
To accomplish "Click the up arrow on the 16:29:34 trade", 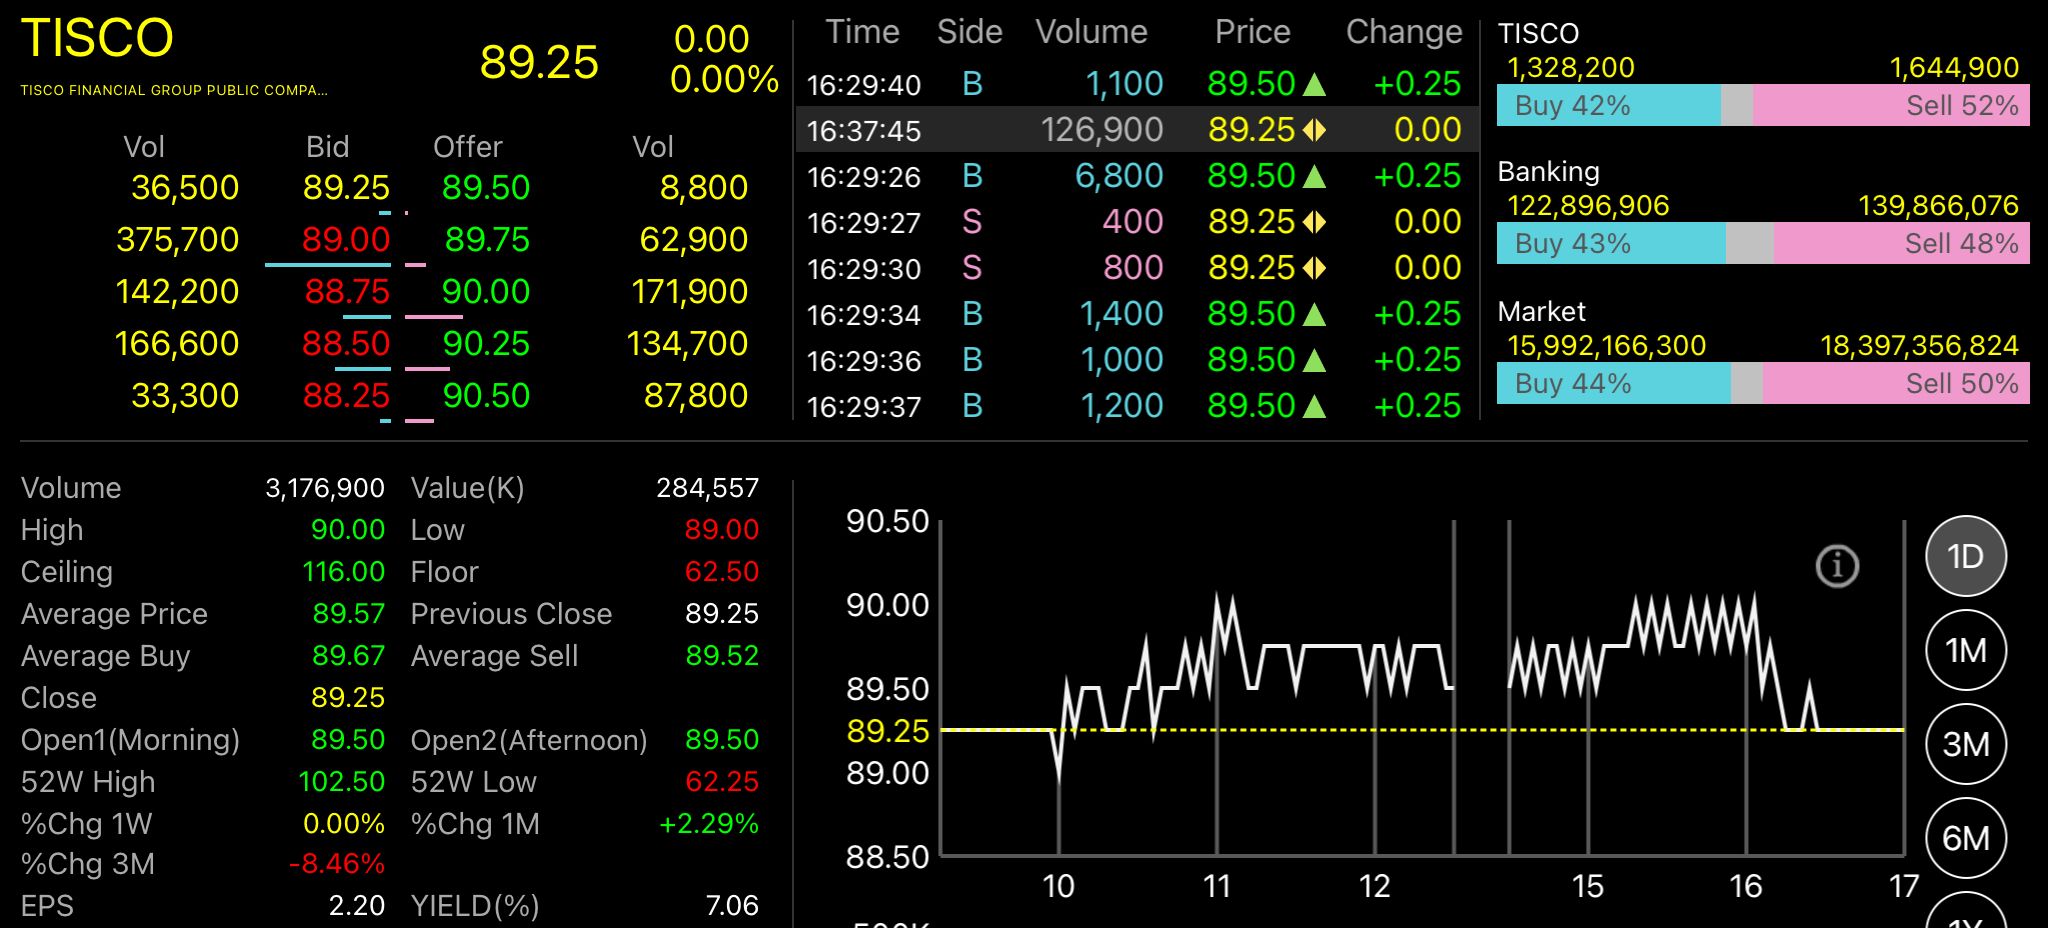I will (1315, 314).
